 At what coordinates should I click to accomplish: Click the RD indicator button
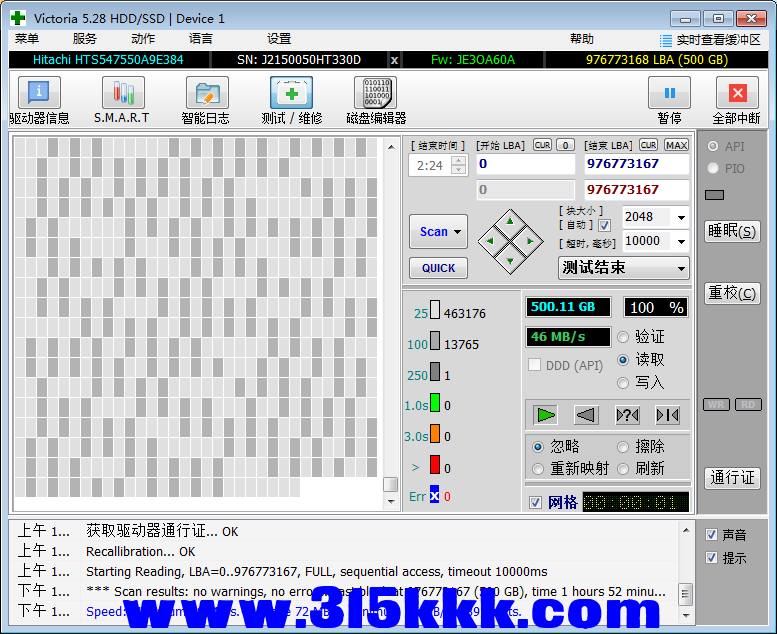748,404
